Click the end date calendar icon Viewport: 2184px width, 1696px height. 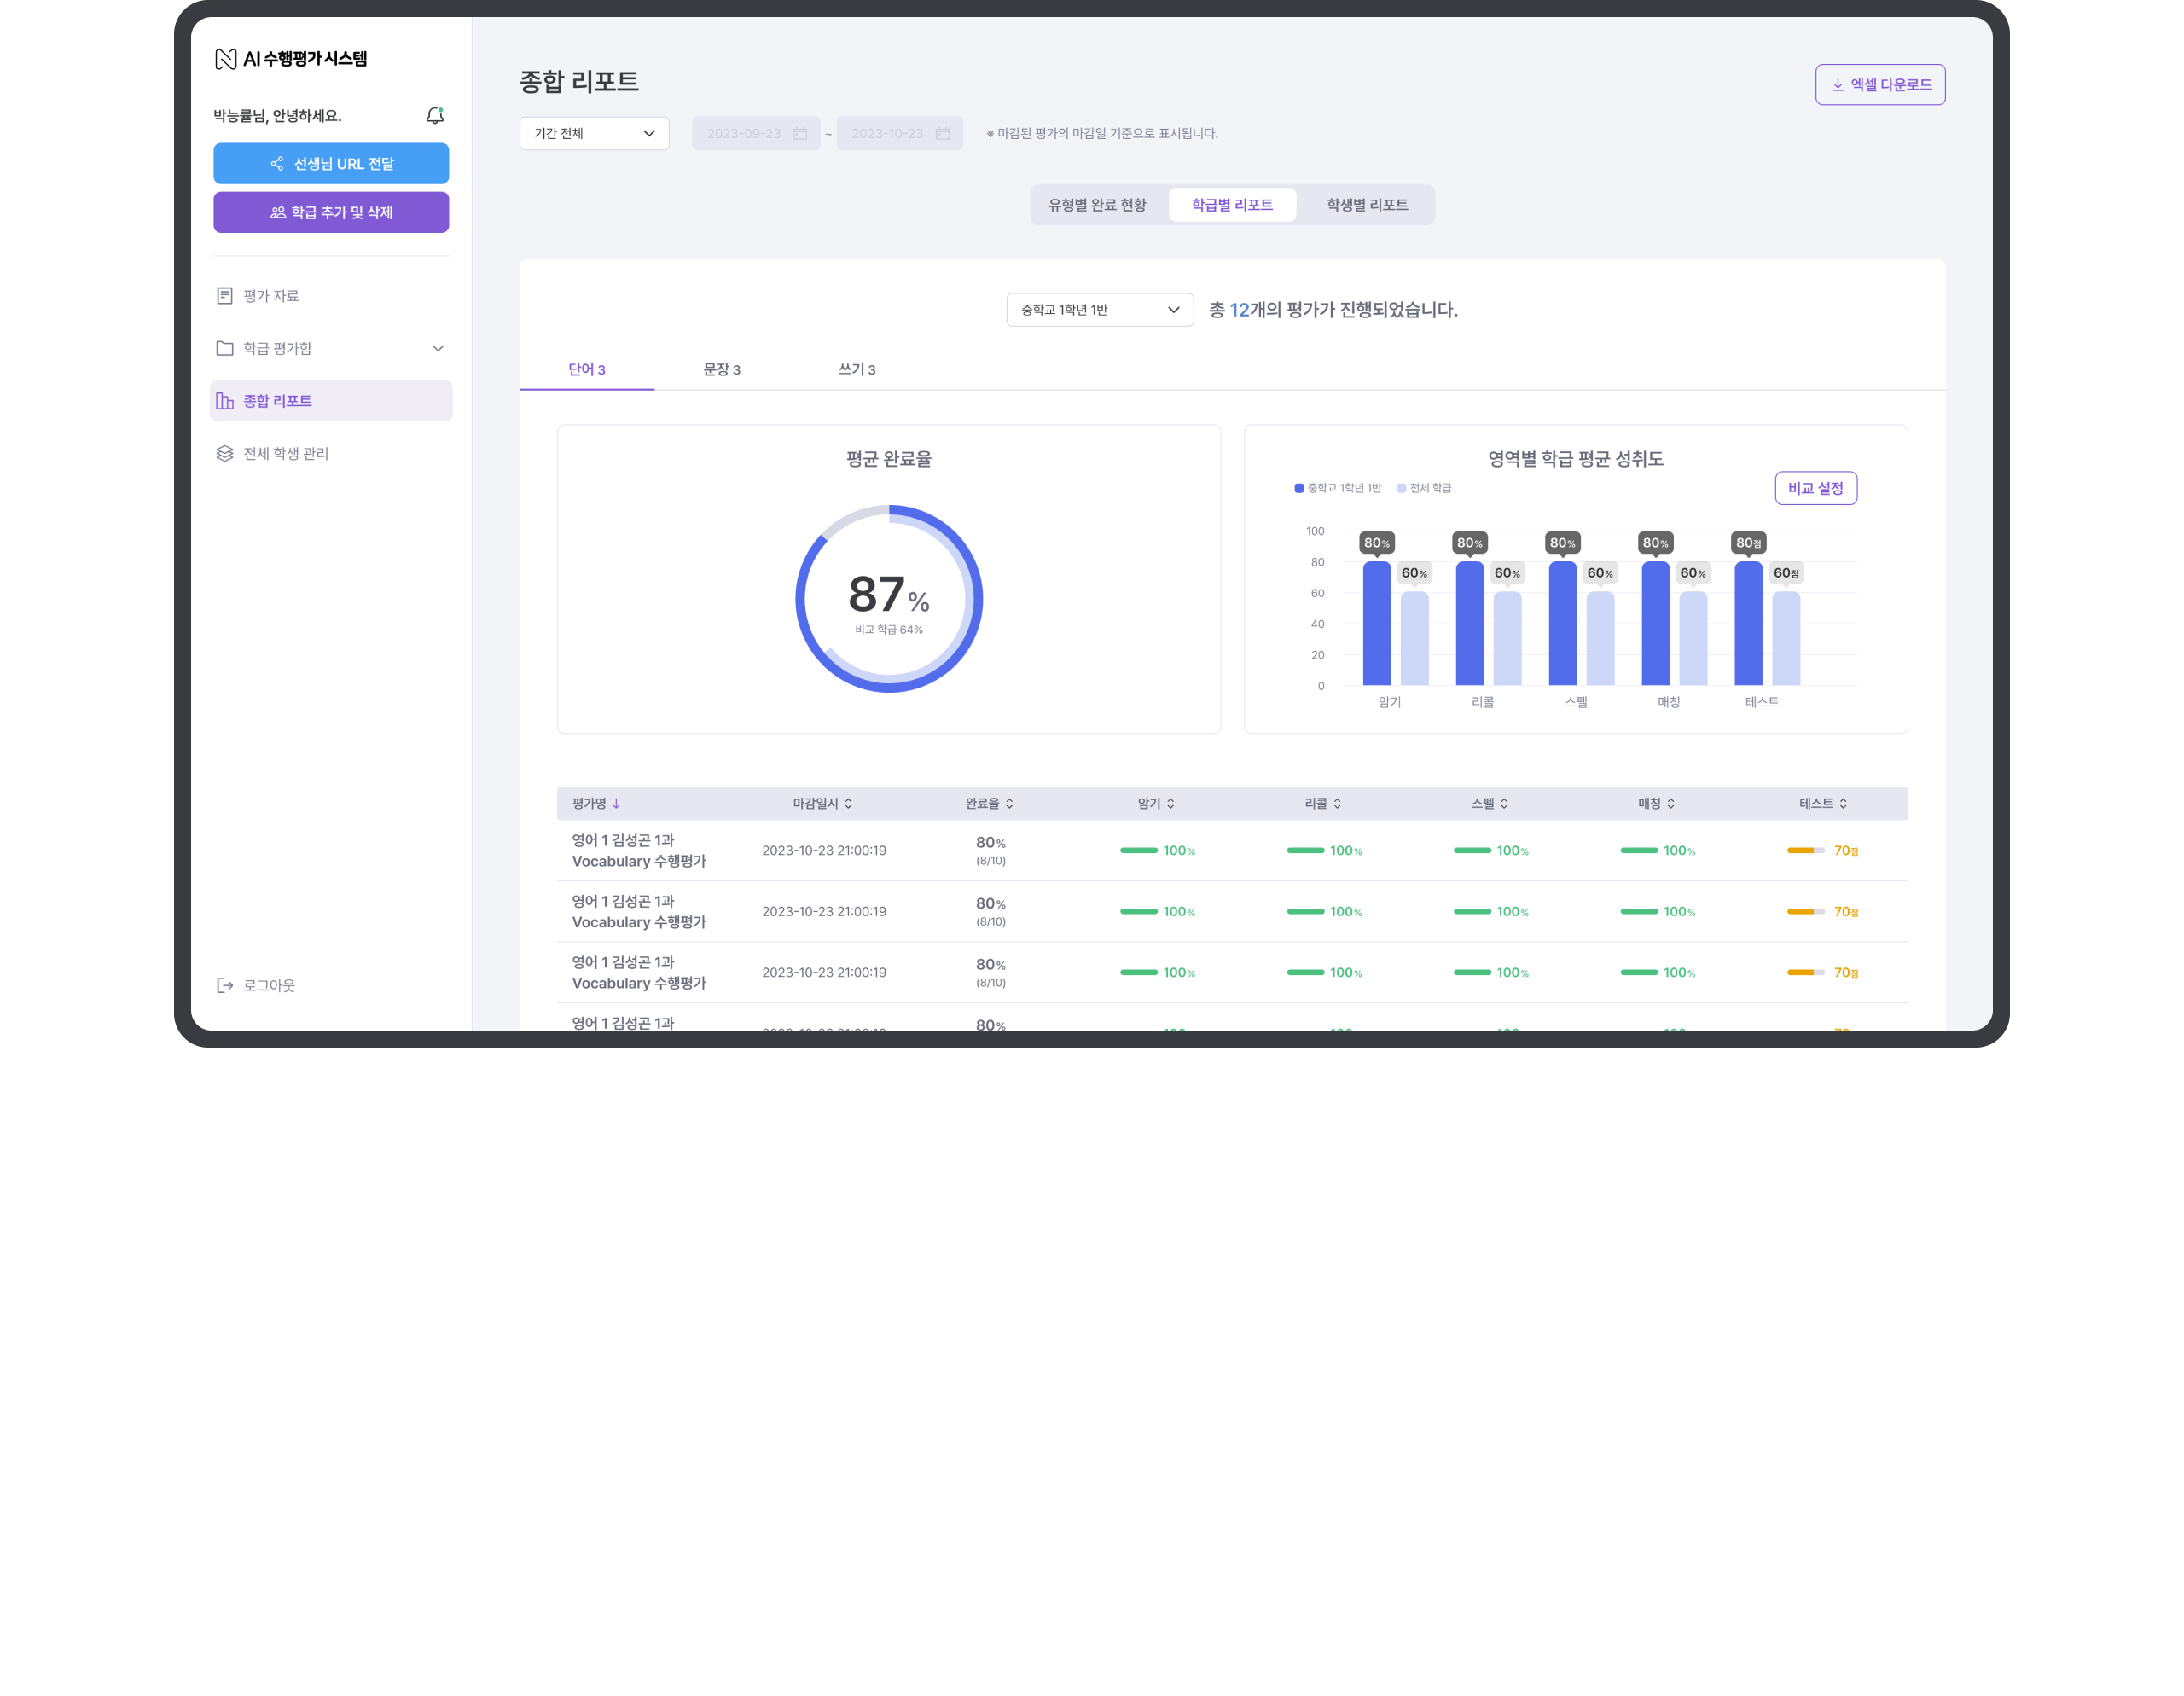(942, 134)
